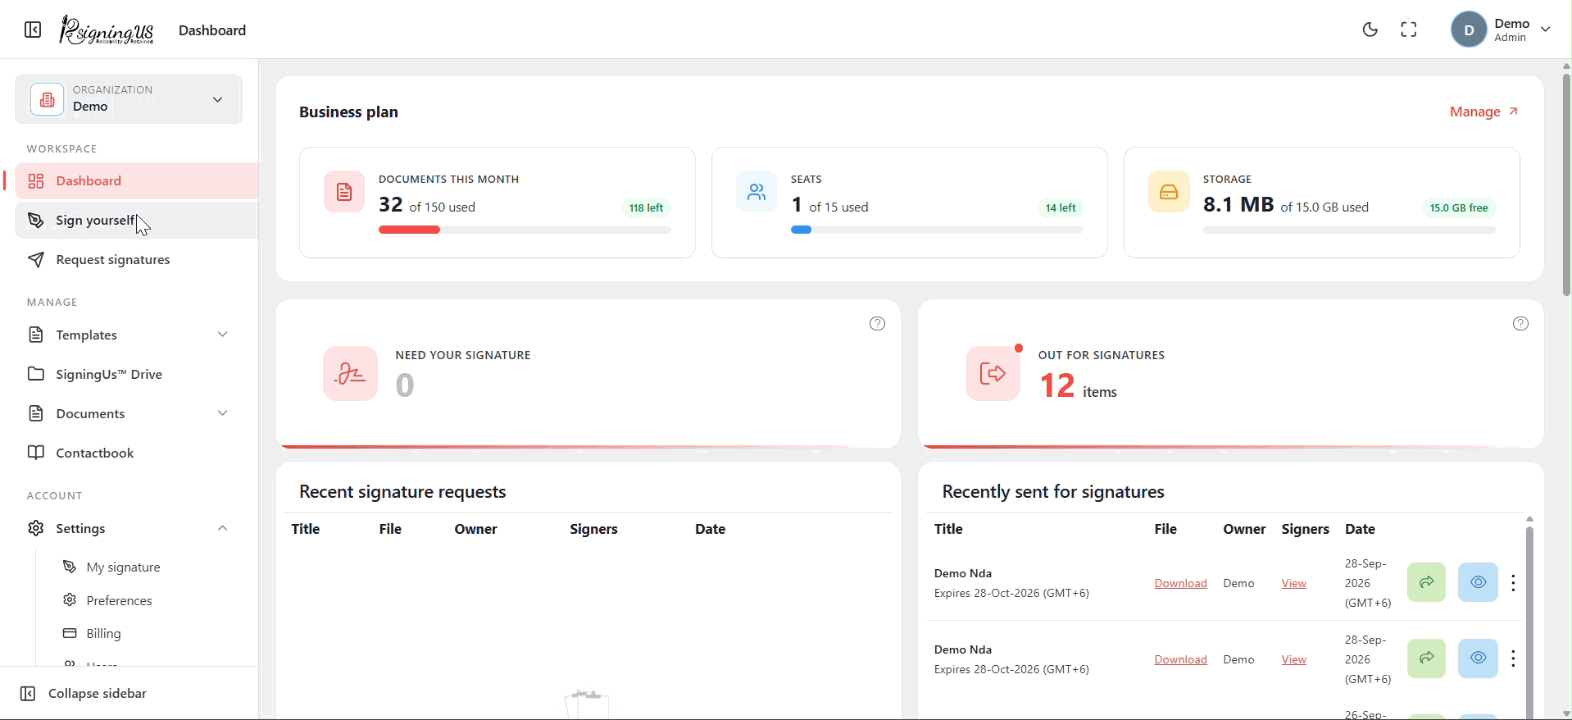Click green share button for first Demo Nda
The height and width of the screenshot is (720, 1572).
point(1426,582)
